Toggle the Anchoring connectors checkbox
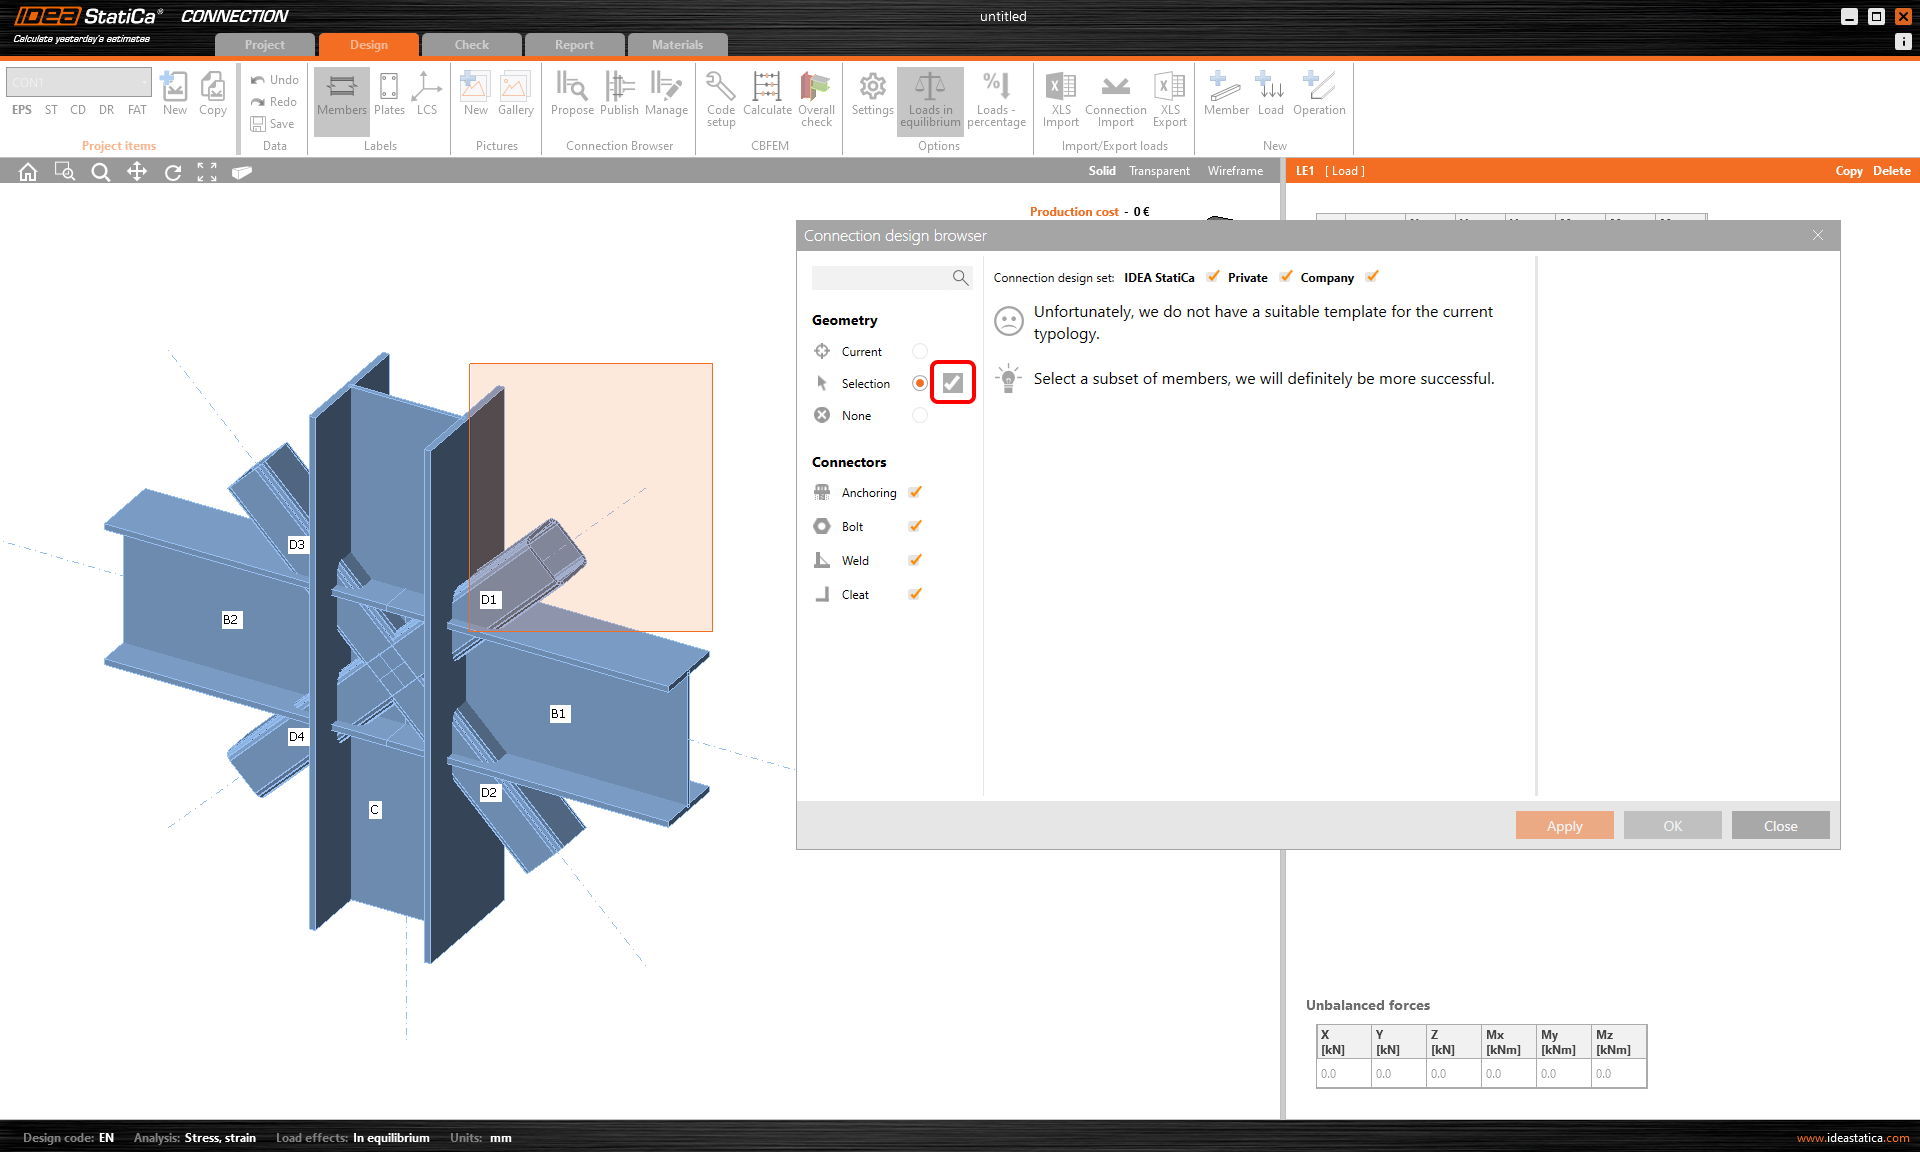The height and width of the screenshot is (1152, 1920). [915, 492]
